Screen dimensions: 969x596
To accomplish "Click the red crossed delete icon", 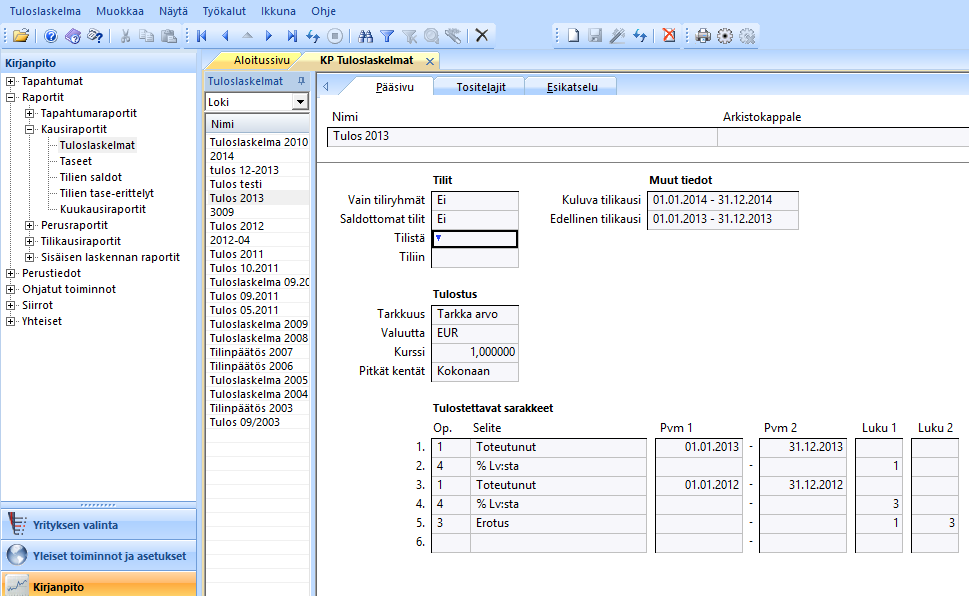I will click(669, 35).
